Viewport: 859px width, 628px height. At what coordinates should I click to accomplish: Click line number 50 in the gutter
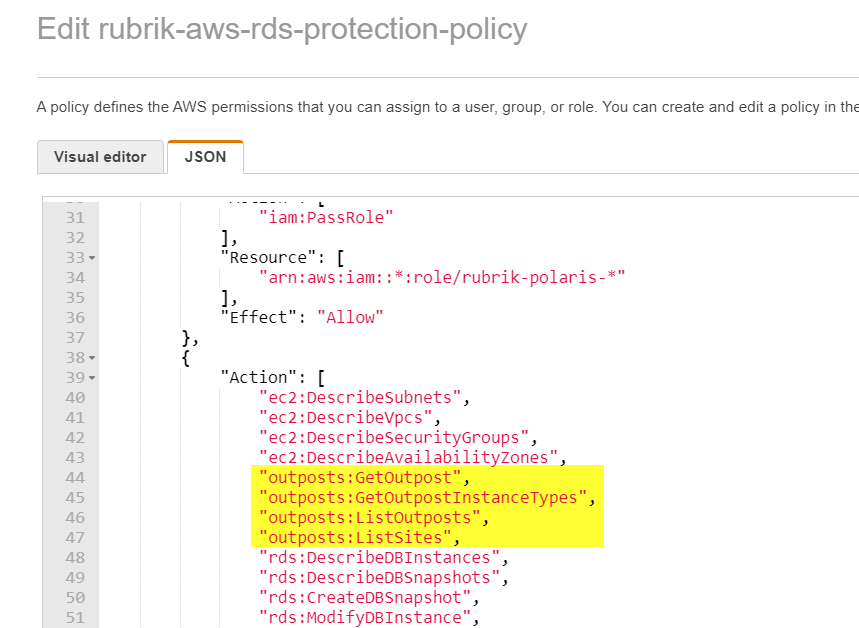76,598
